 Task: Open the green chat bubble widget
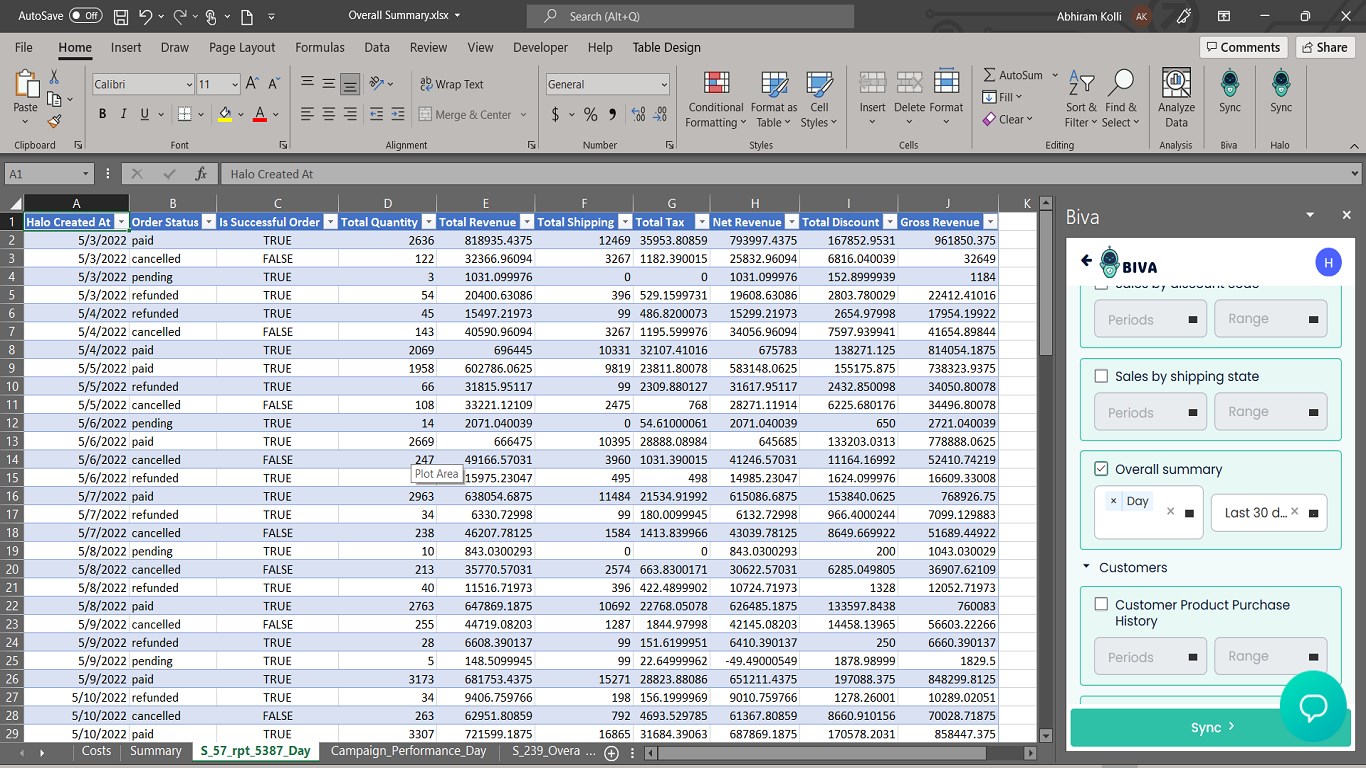[x=1312, y=707]
